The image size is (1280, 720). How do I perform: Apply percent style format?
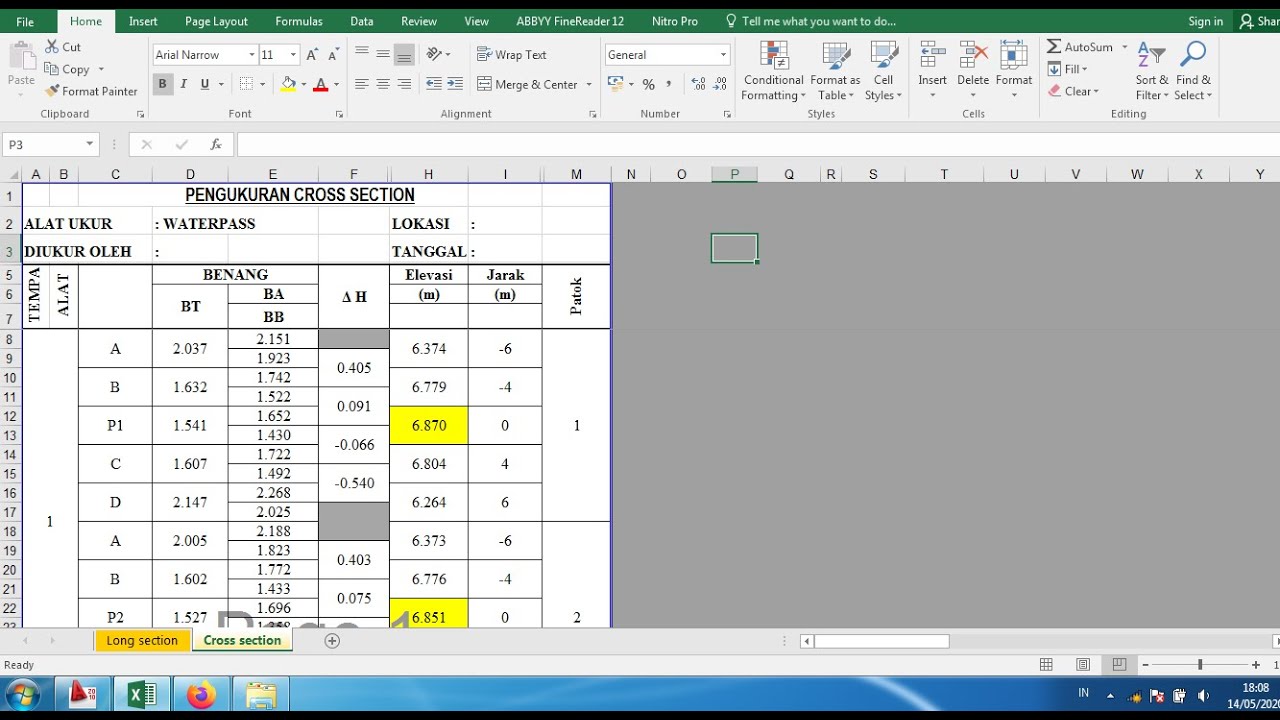pos(649,85)
